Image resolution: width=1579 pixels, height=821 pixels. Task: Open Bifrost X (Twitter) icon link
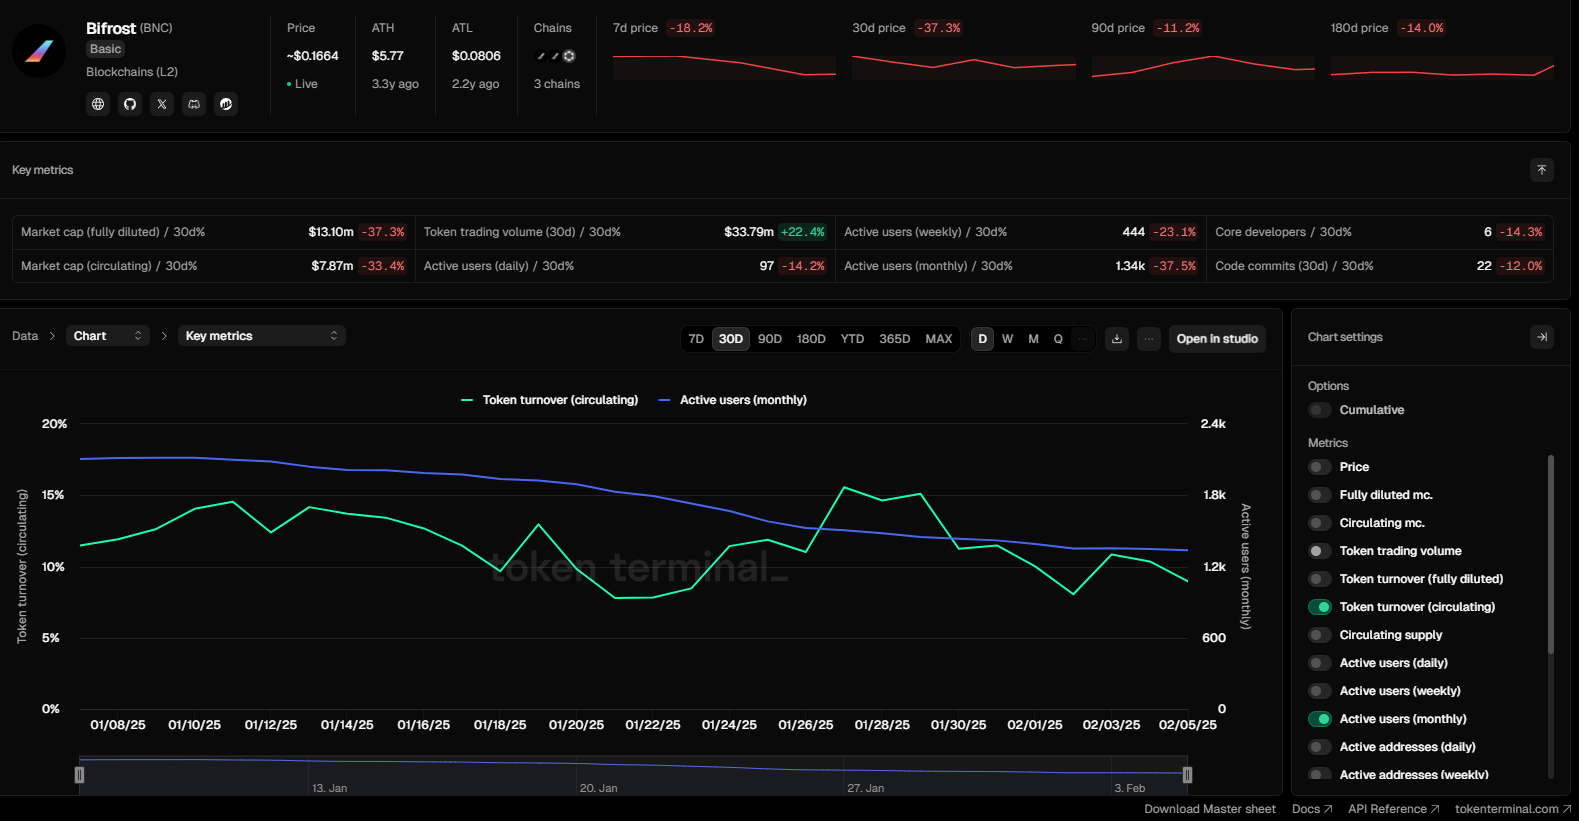[162, 104]
